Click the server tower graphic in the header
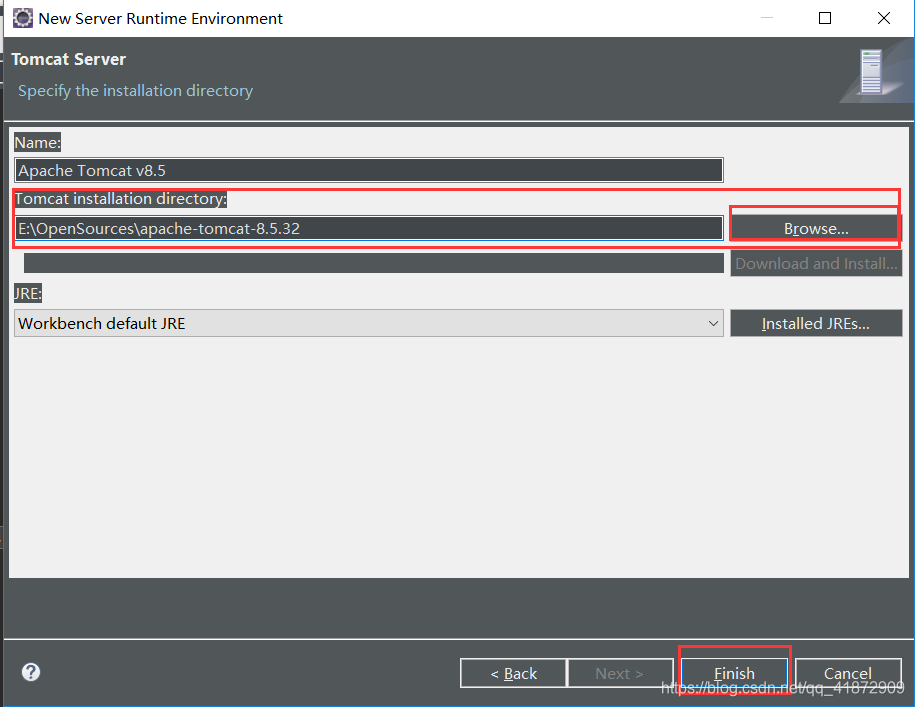 (871, 72)
